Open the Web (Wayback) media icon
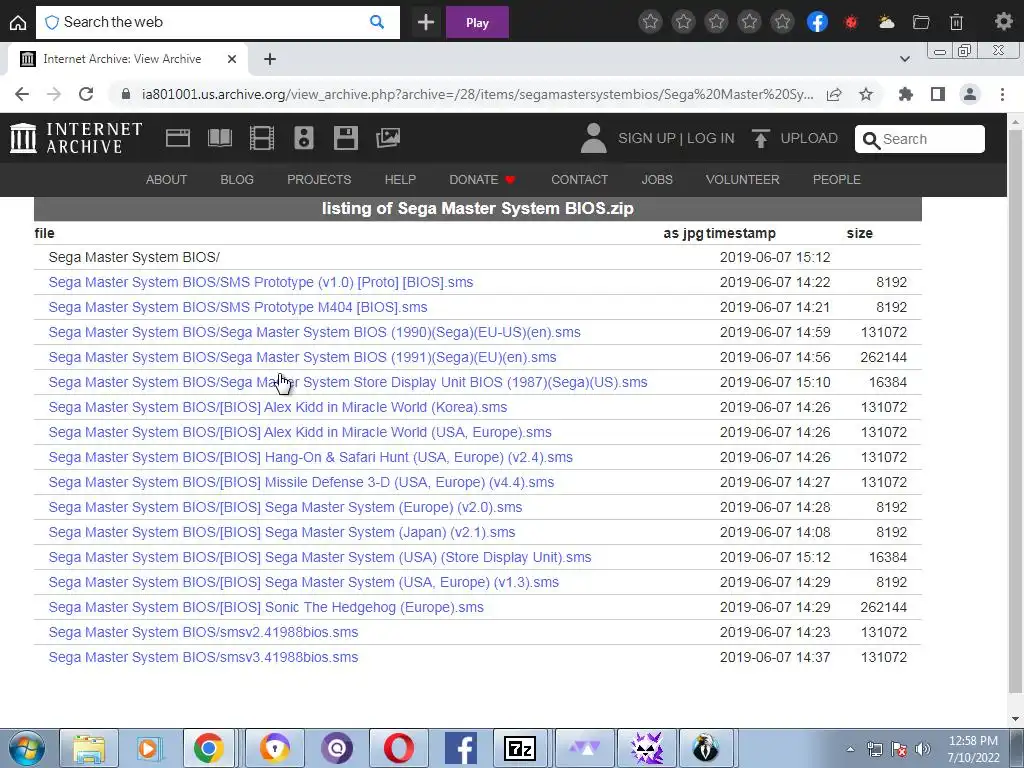 click(x=178, y=138)
